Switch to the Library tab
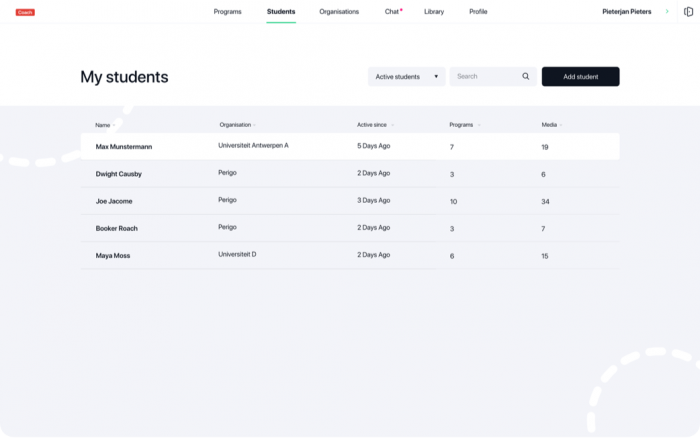 point(434,12)
